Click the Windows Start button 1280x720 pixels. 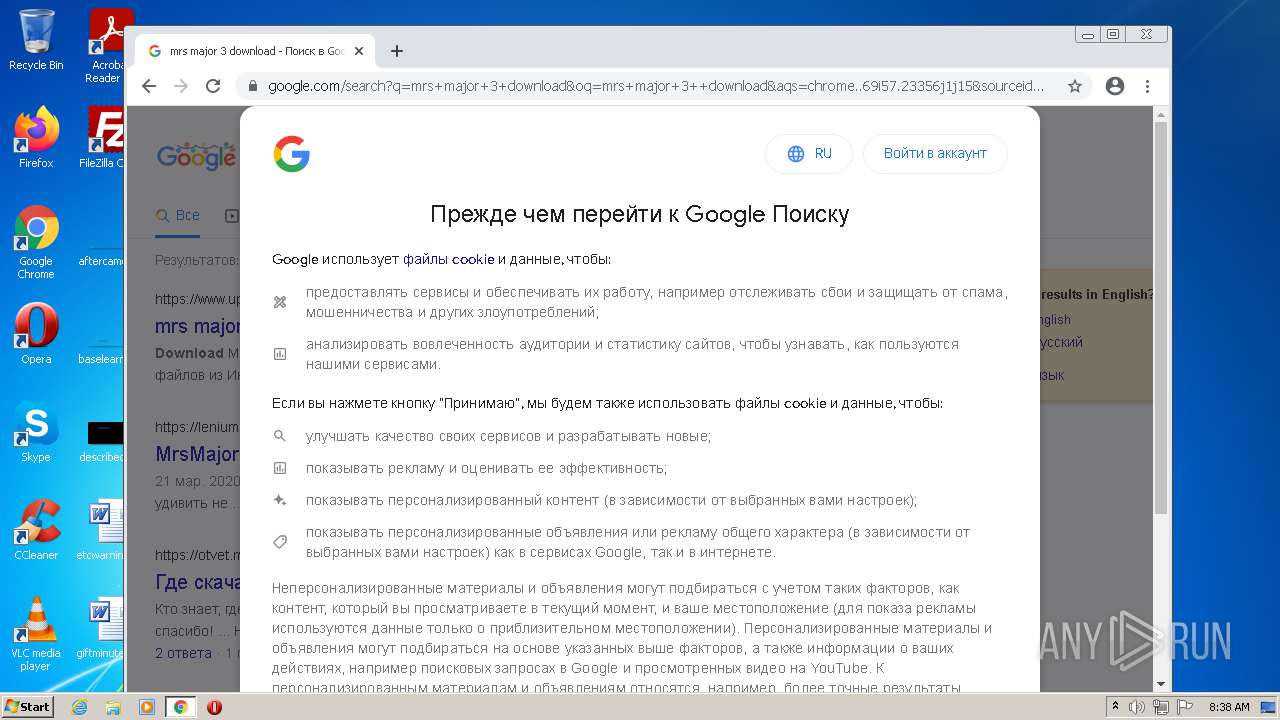(28, 707)
